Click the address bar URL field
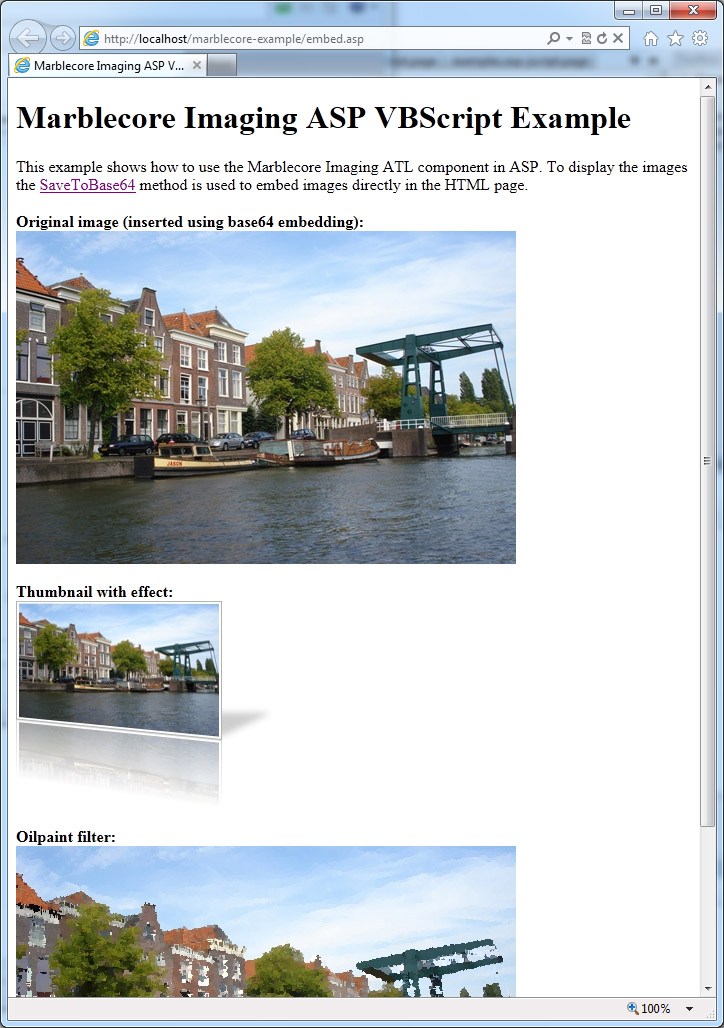Viewport: 724px width, 1028px height. pyautogui.click(x=321, y=39)
